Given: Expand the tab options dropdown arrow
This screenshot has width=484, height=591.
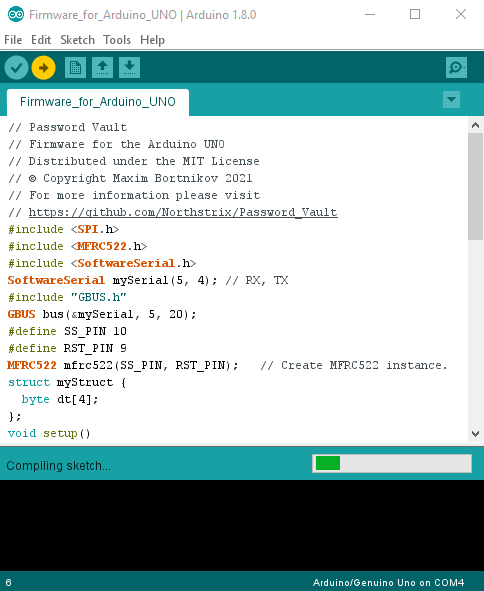Looking at the screenshot, I should click(x=451, y=100).
